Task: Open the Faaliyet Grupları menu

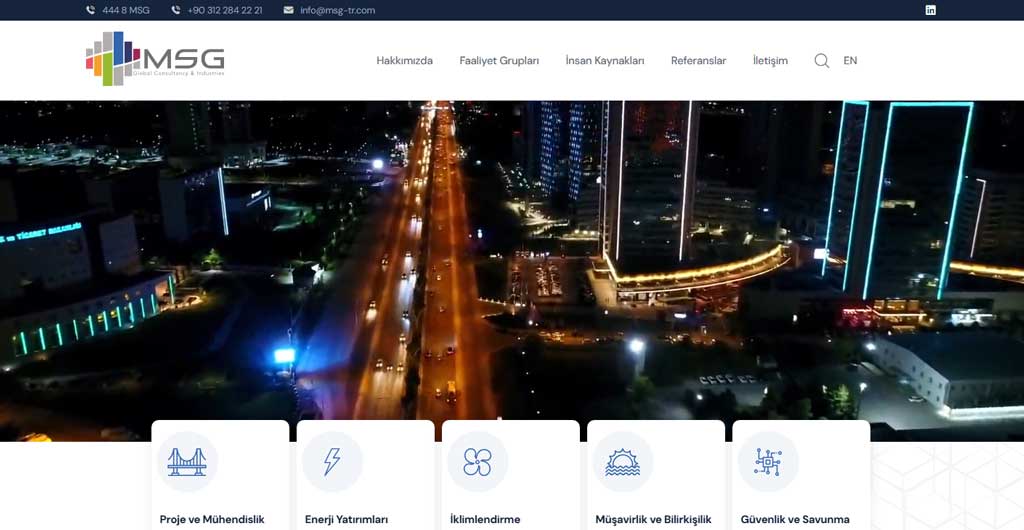Action: tap(500, 61)
